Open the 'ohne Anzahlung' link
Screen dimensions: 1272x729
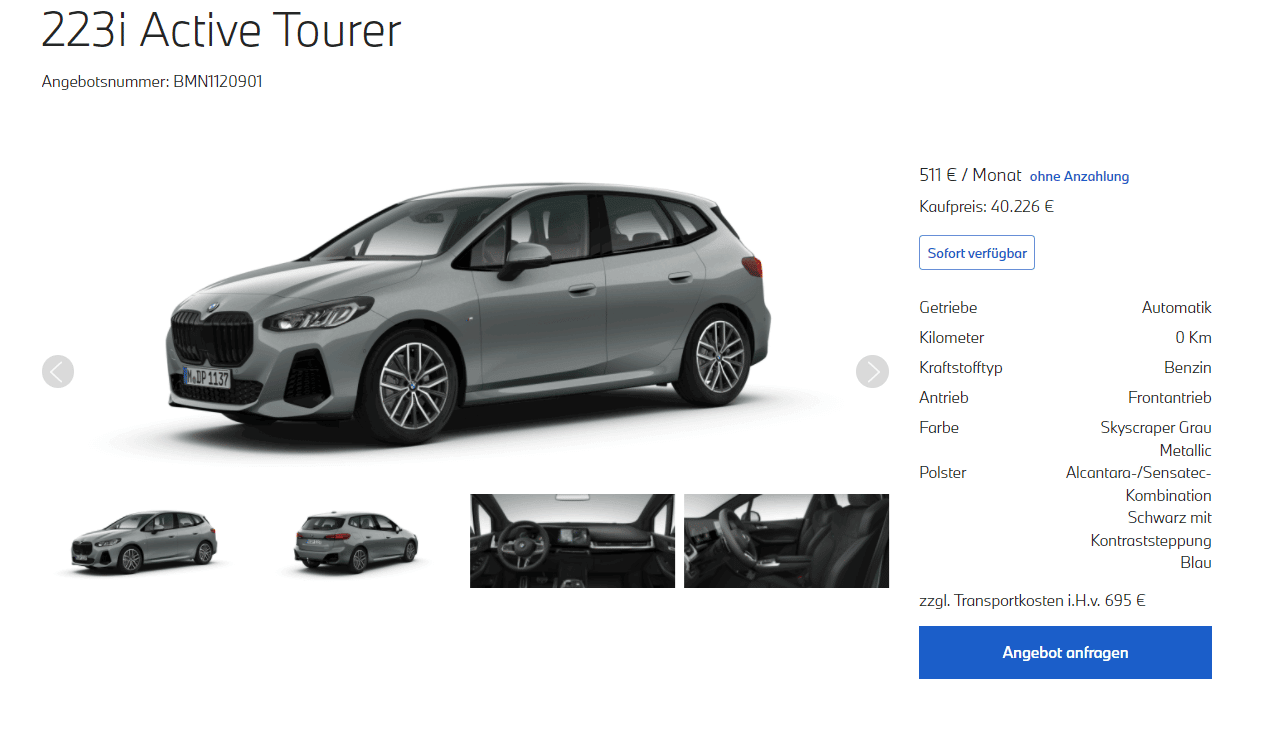coord(1079,176)
